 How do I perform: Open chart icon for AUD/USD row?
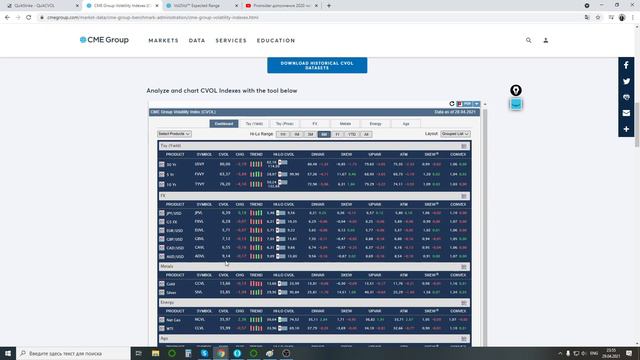pos(162,257)
